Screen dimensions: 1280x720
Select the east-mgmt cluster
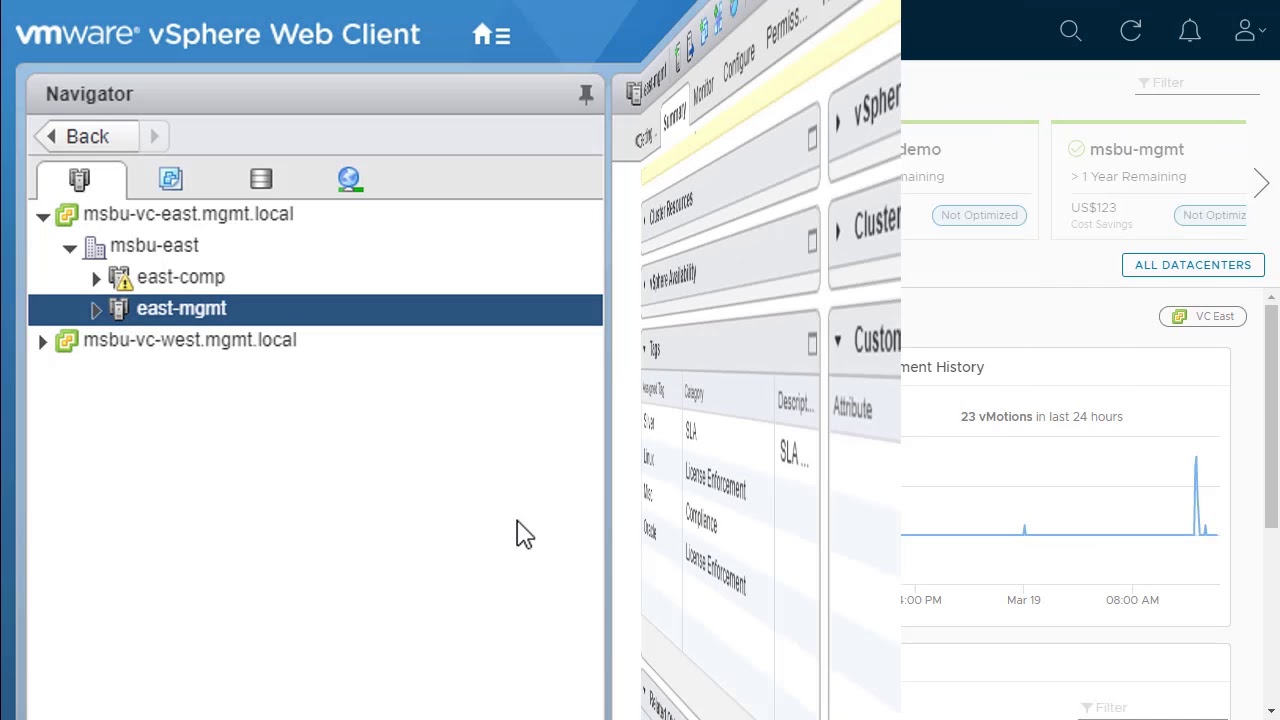(x=181, y=309)
